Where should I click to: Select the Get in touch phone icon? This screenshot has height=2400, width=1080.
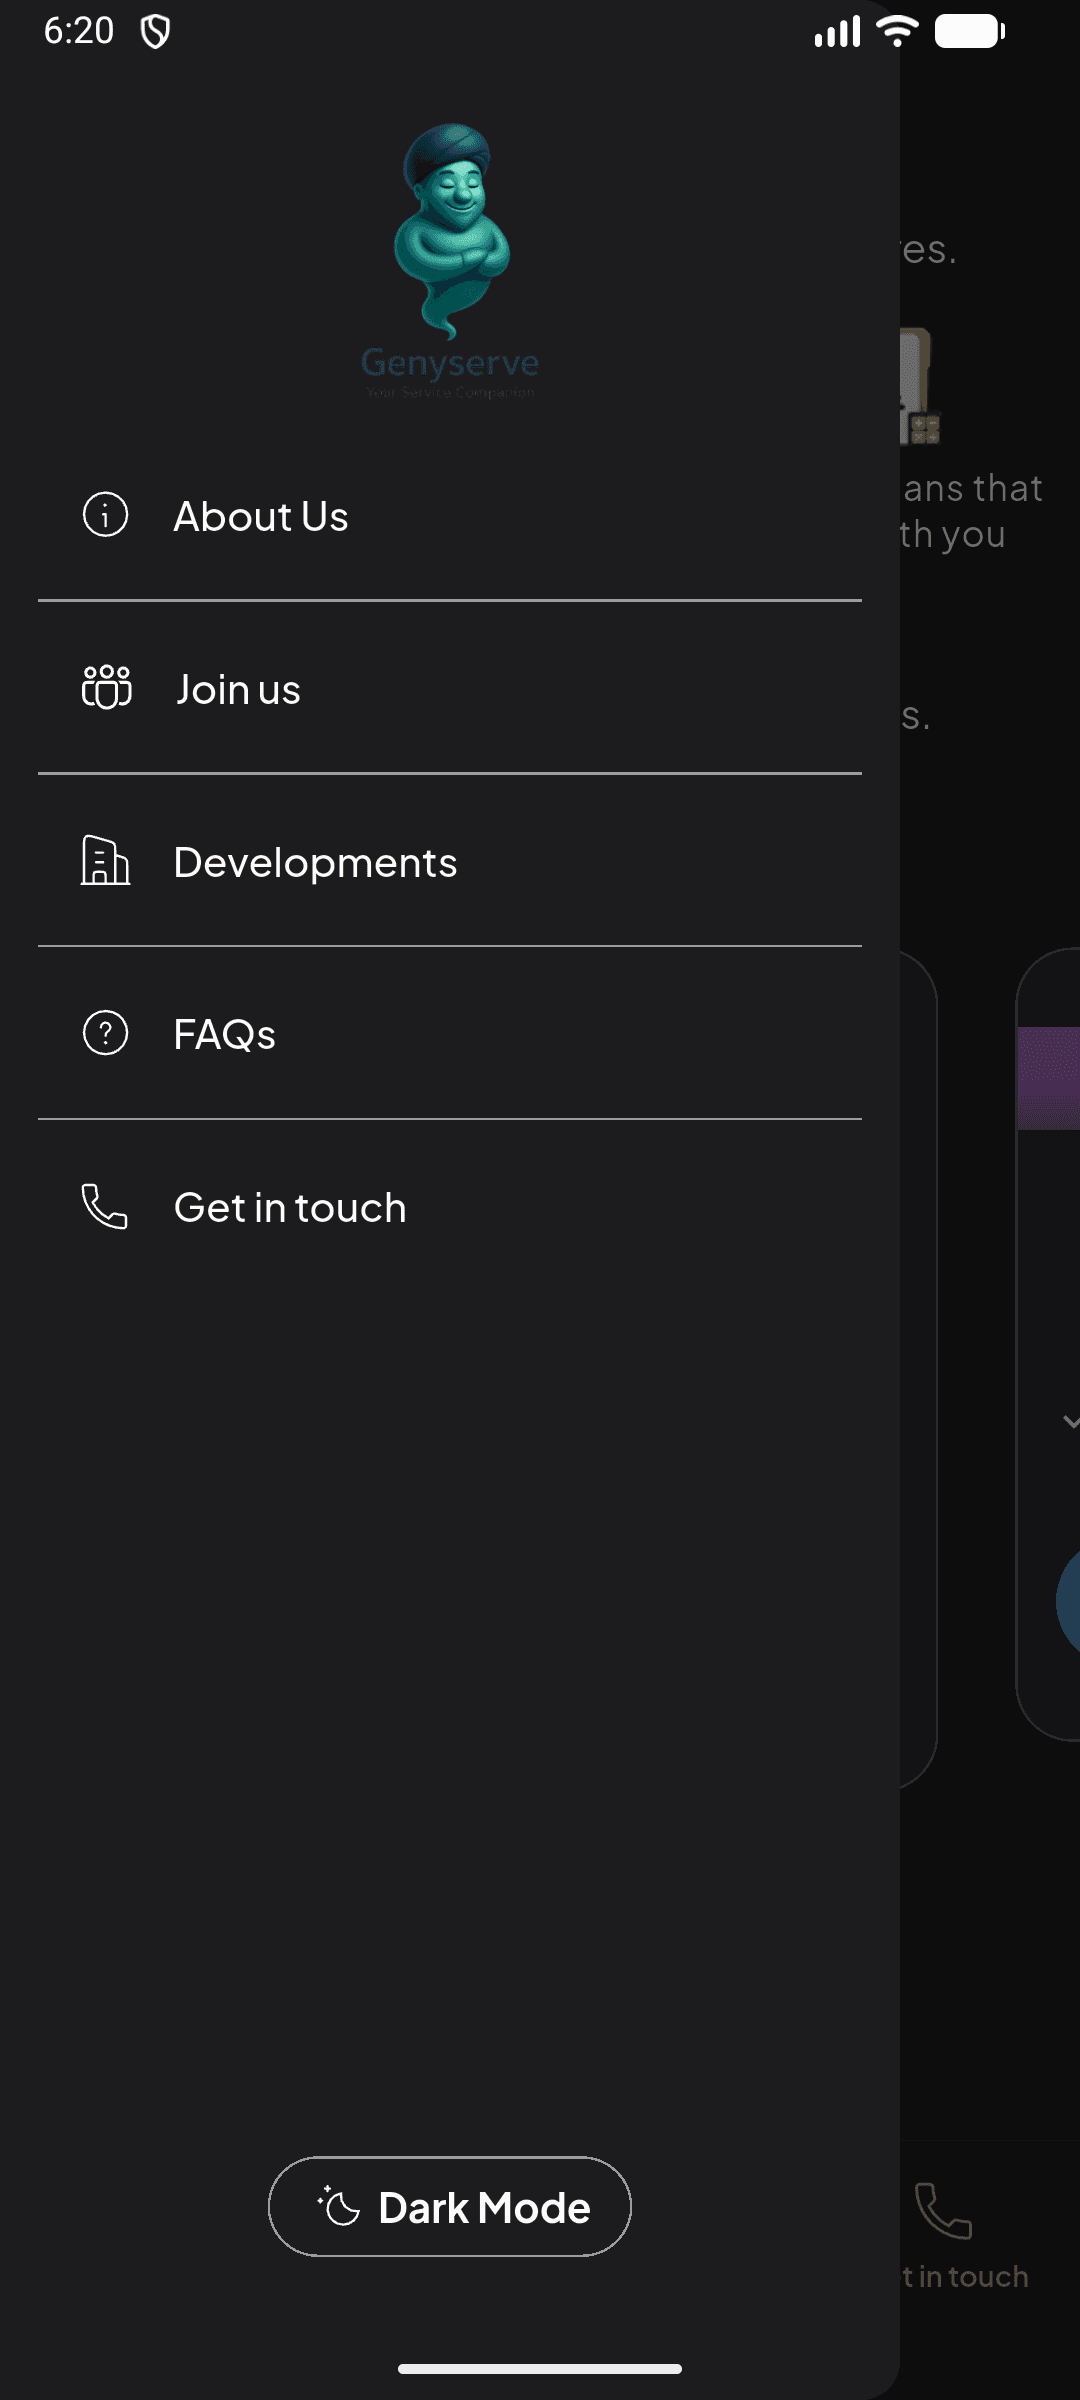(x=104, y=1207)
